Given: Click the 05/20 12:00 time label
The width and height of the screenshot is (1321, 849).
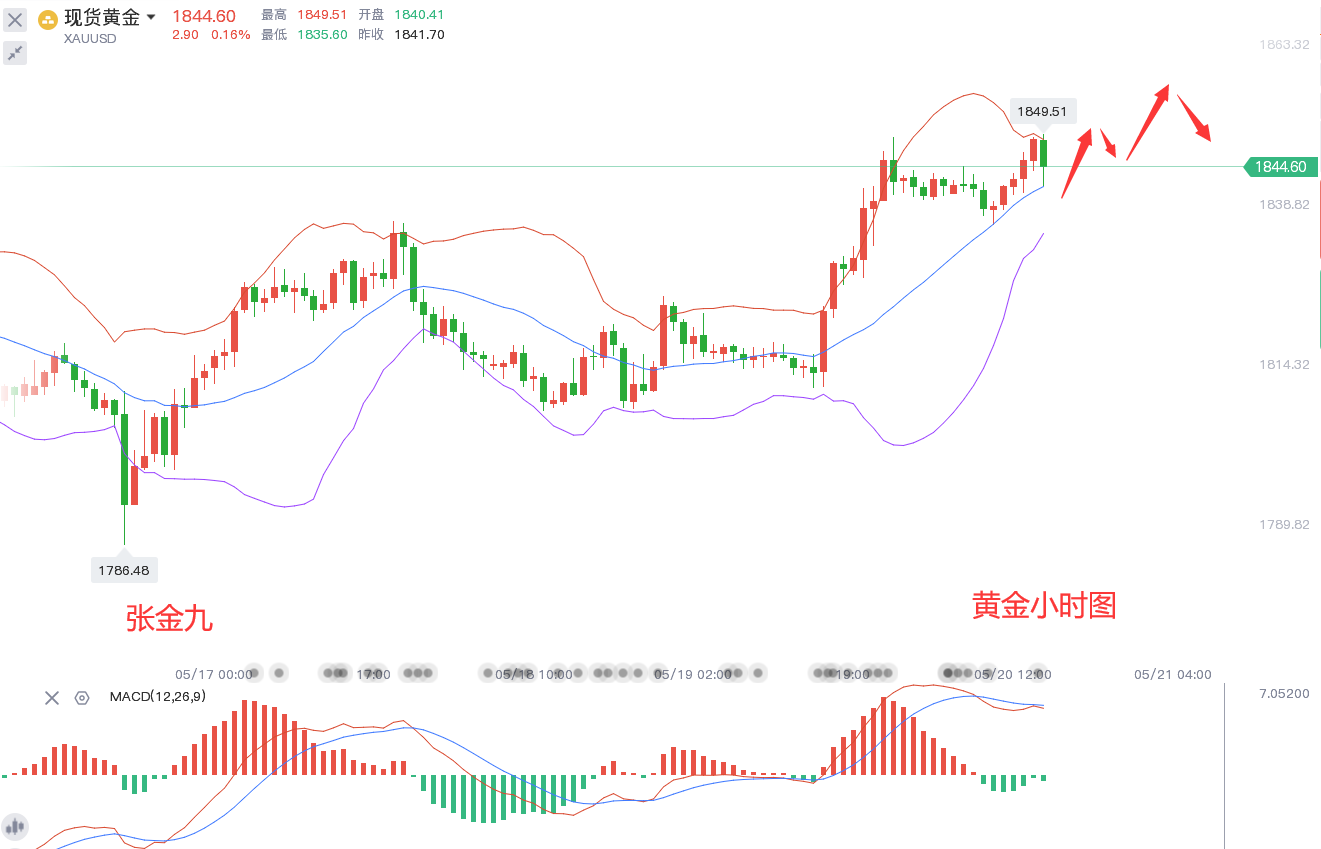Looking at the screenshot, I should [x=1012, y=675].
